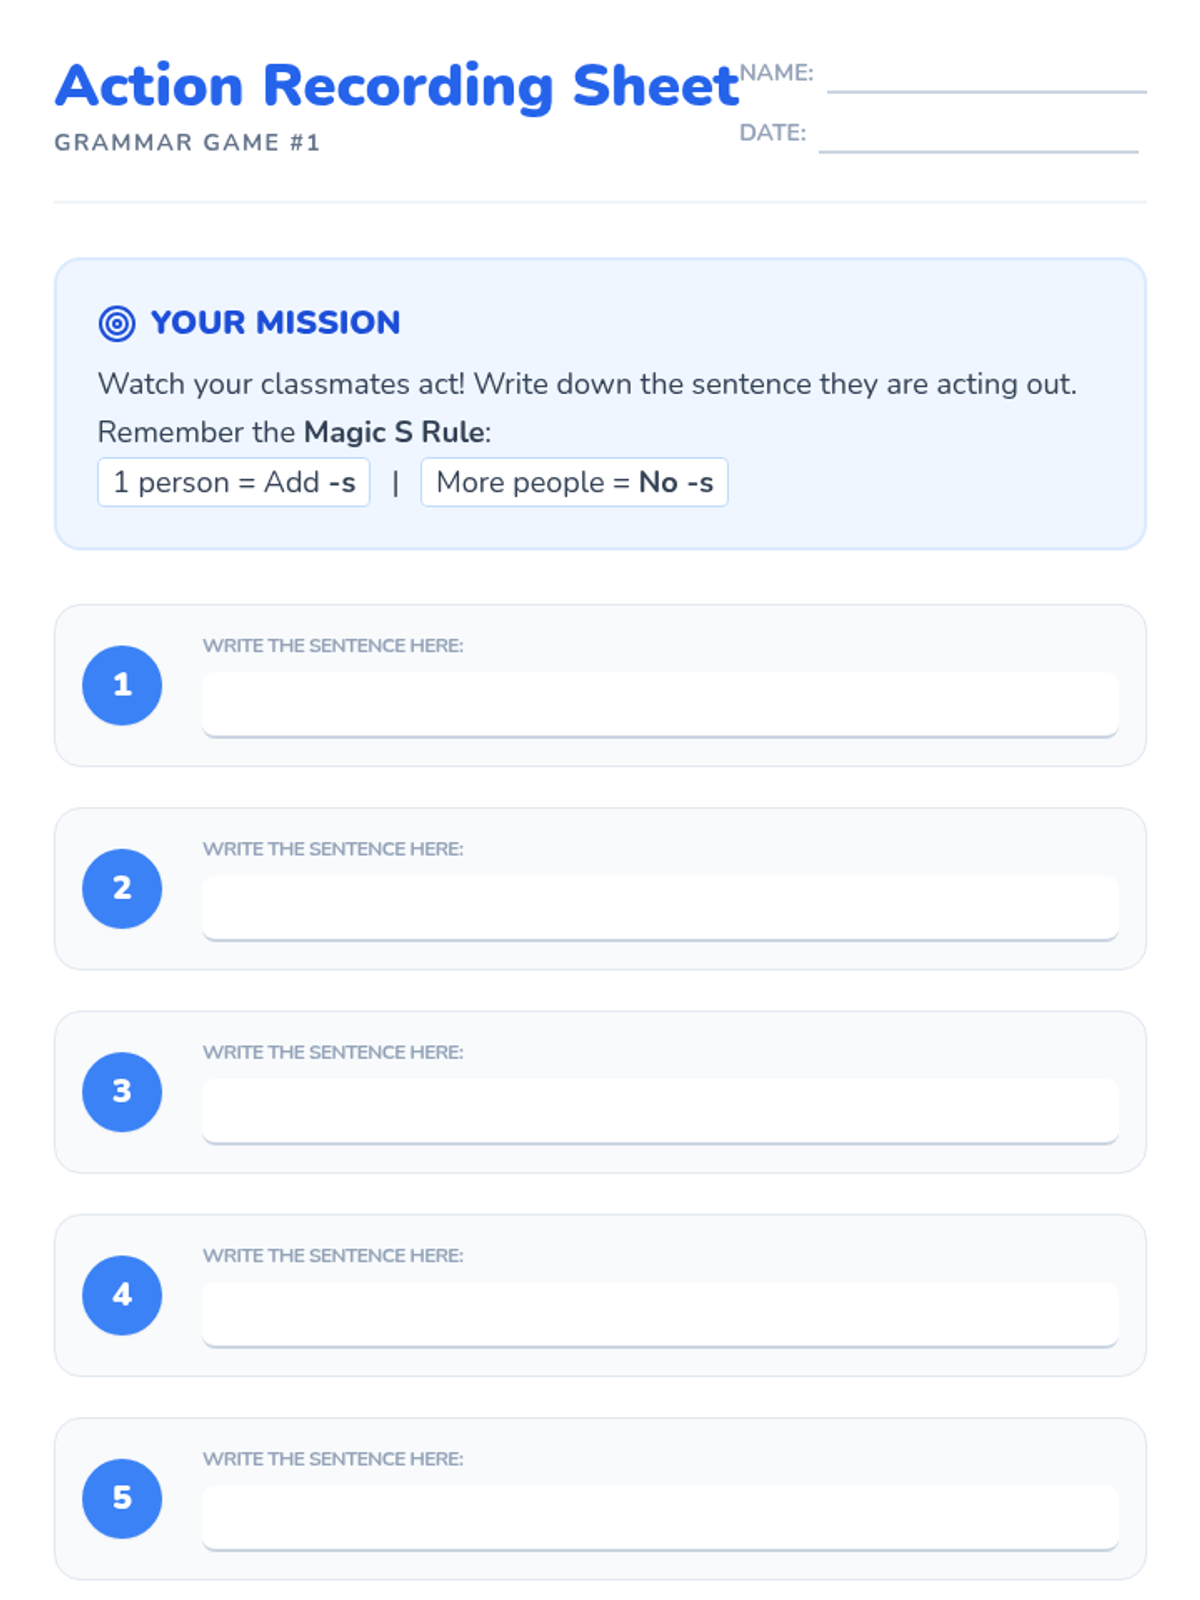Click the number 5 circle badge
Viewport: 1200px width, 1600px height.
[122, 1498]
